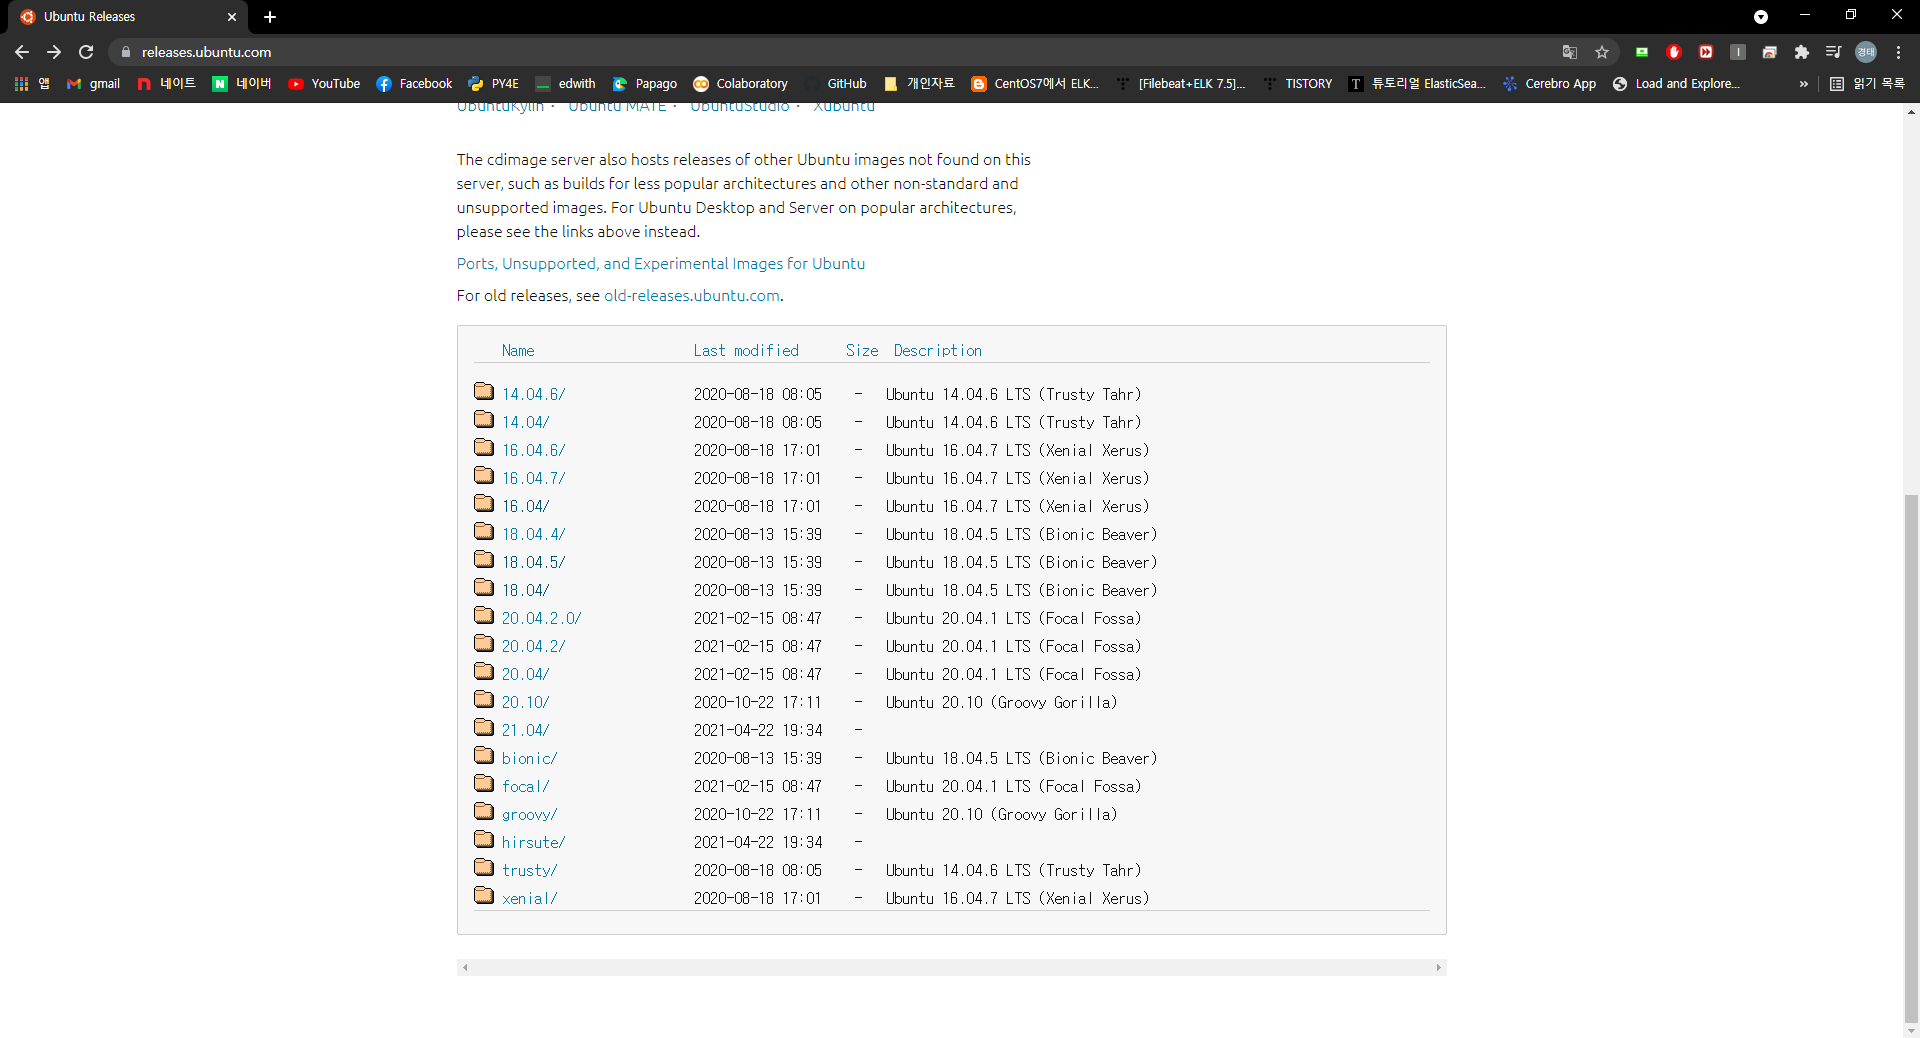Open the apps grid bookmark icon

[21, 84]
